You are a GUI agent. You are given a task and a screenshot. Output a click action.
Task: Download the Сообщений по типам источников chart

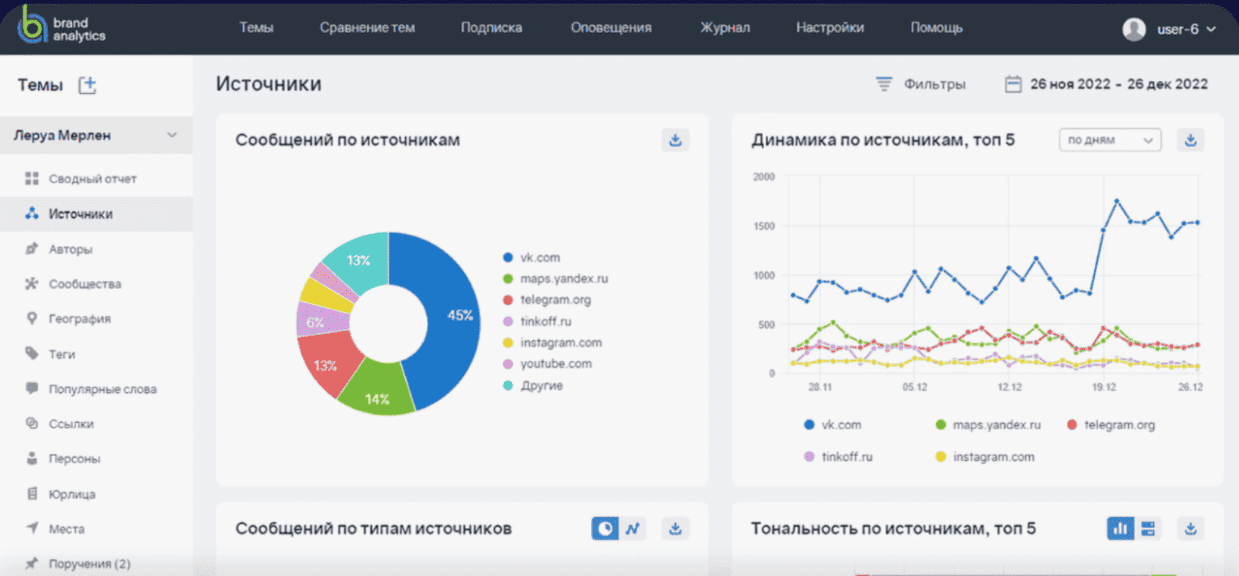[x=676, y=528]
